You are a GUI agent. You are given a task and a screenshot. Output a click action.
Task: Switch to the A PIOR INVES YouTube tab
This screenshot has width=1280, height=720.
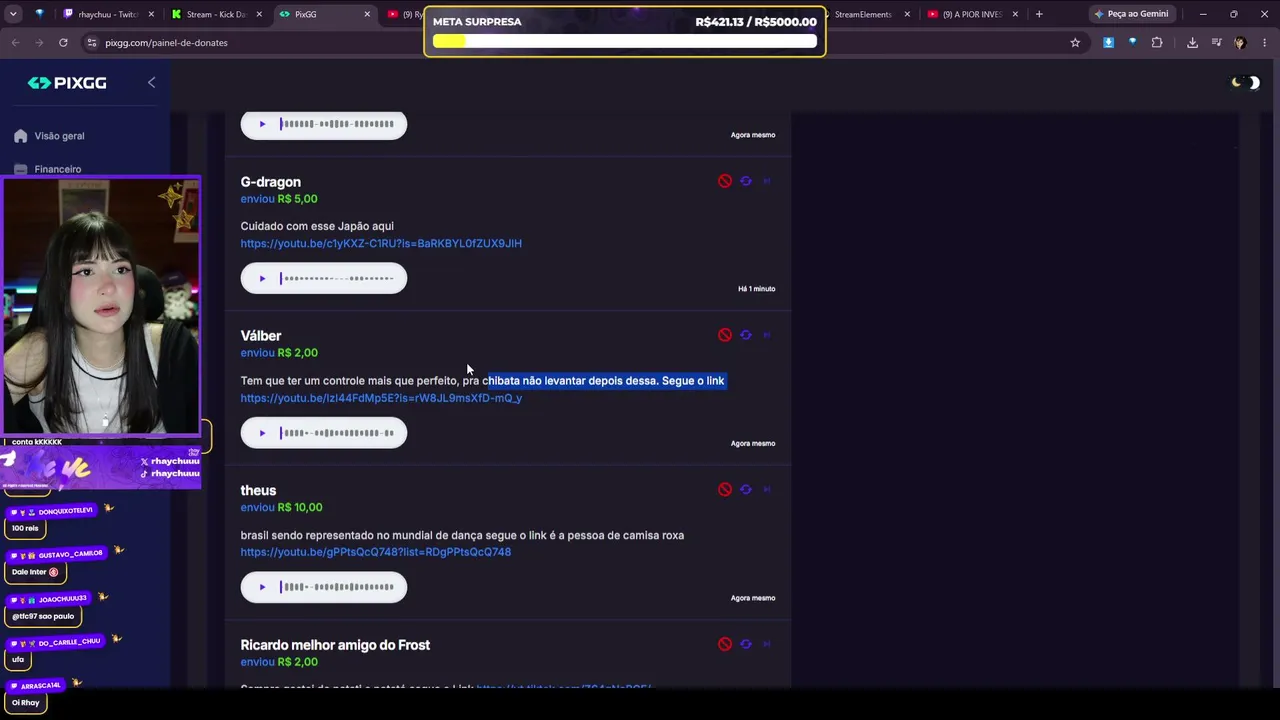tap(972, 14)
